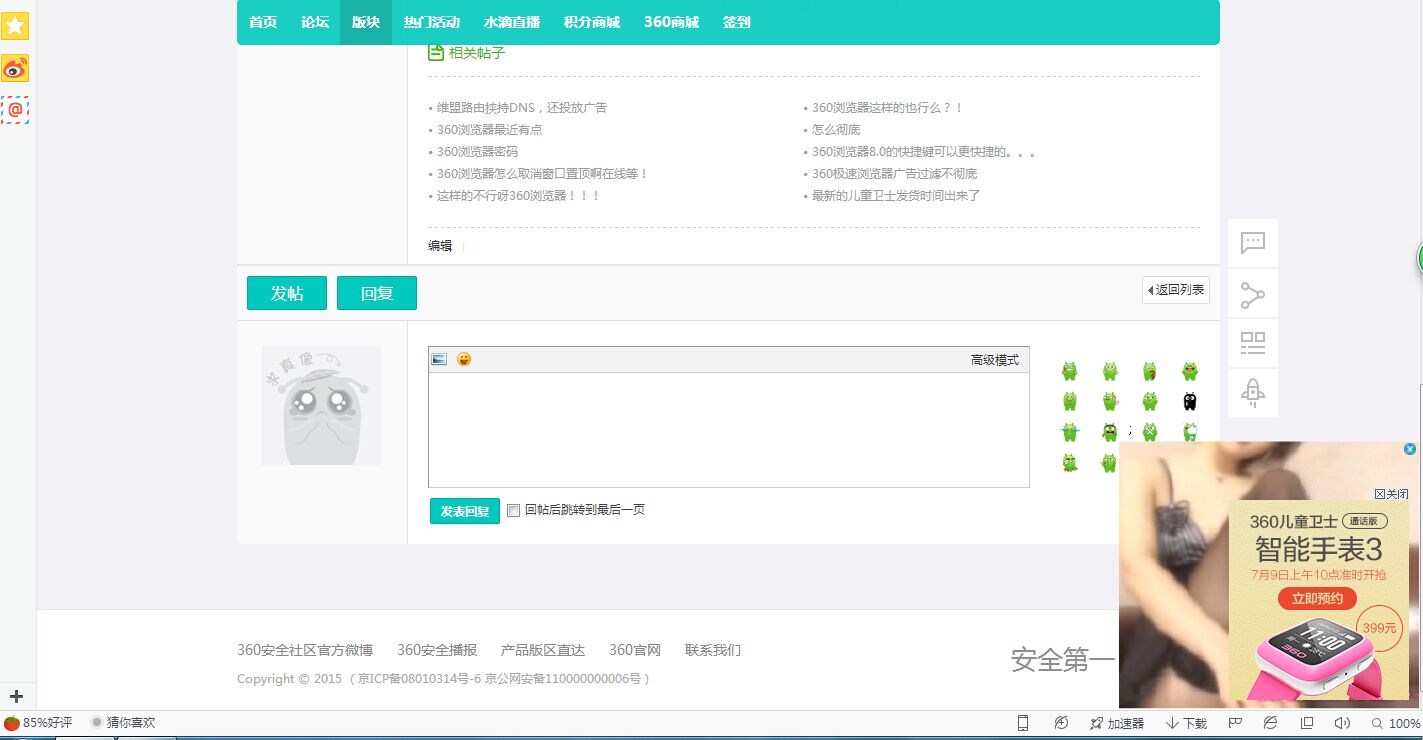Click the mobile phone icon in status bar
This screenshot has width=1423, height=740.
(1023, 723)
